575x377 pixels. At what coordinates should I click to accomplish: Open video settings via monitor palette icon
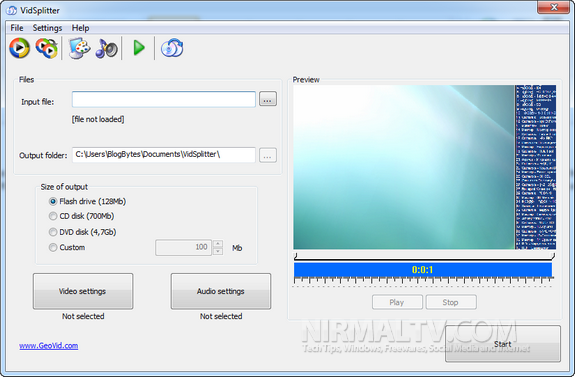point(79,48)
